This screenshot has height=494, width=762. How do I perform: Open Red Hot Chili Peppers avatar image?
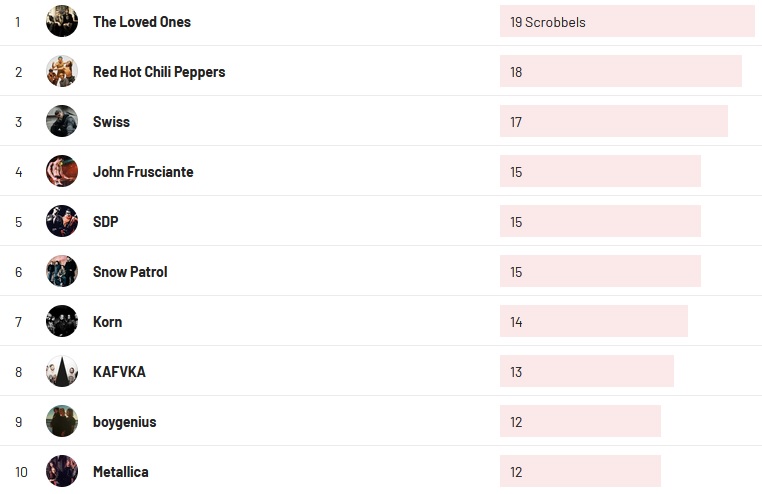[62, 71]
